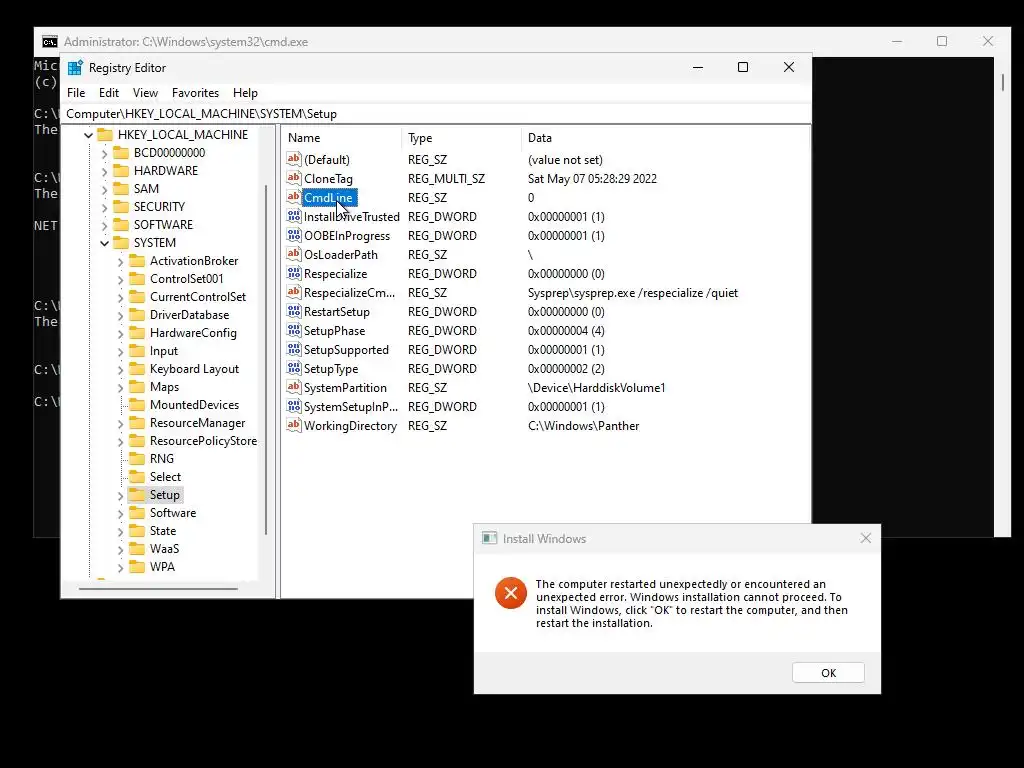
Task: Select the HardwareConfig key
Action: 193,333
